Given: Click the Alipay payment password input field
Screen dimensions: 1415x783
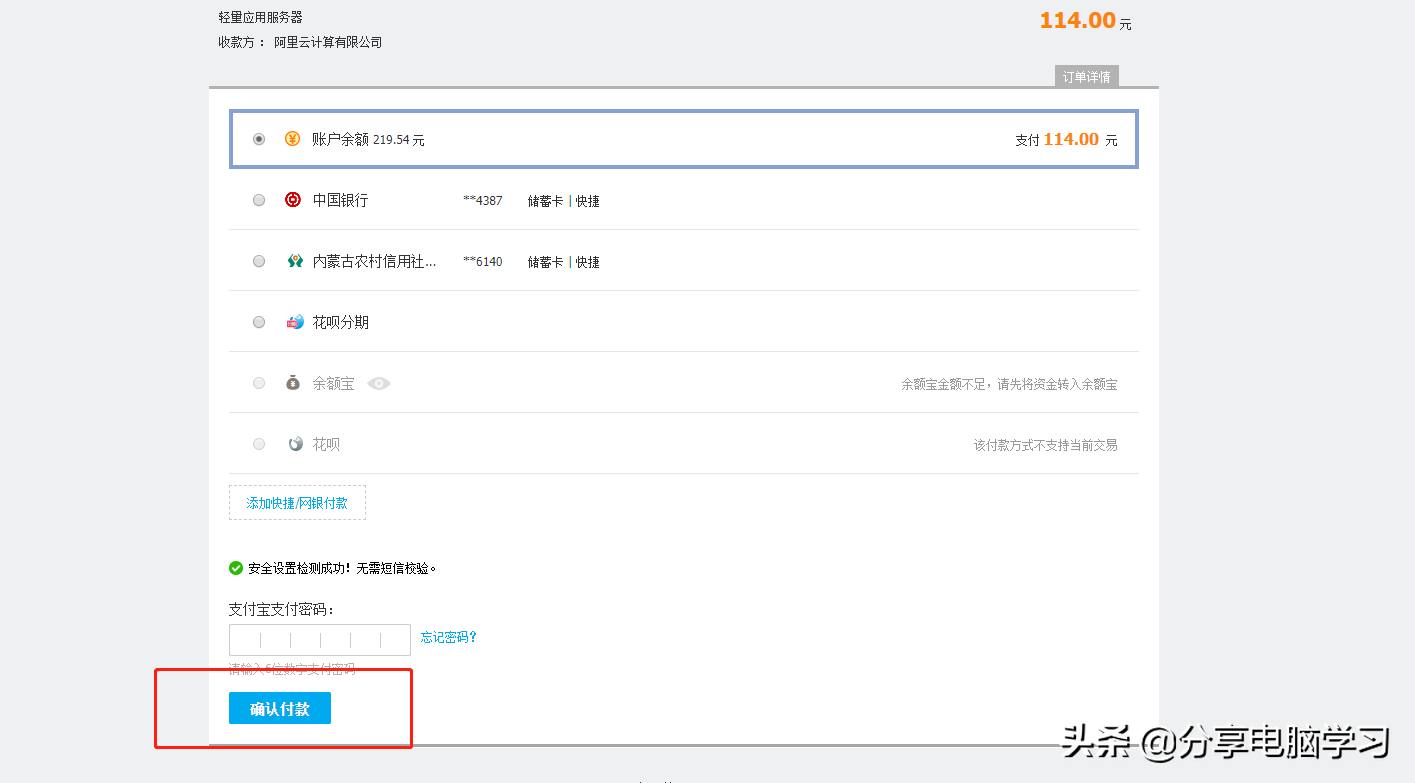Looking at the screenshot, I should pos(319,640).
